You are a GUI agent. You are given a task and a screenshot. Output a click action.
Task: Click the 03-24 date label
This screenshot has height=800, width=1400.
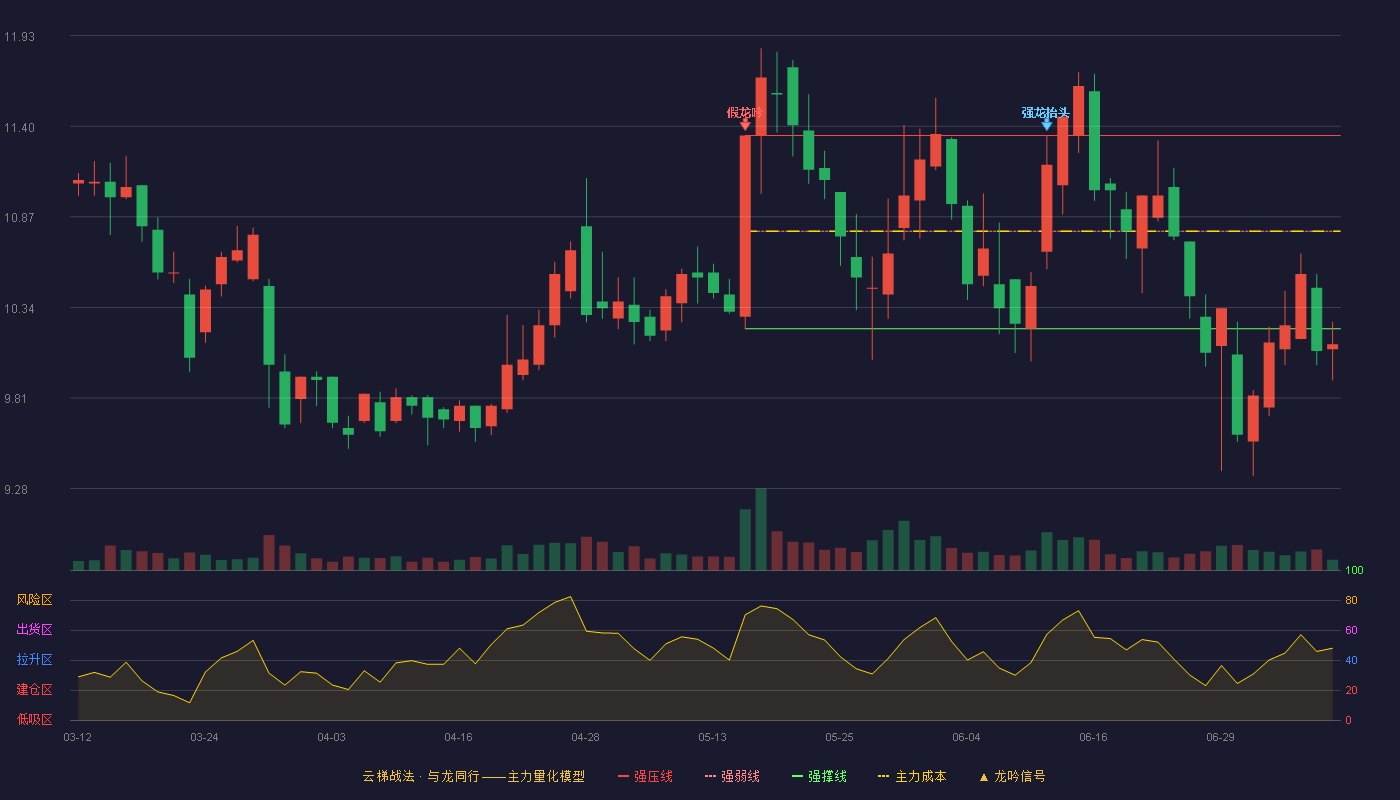tap(204, 737)
